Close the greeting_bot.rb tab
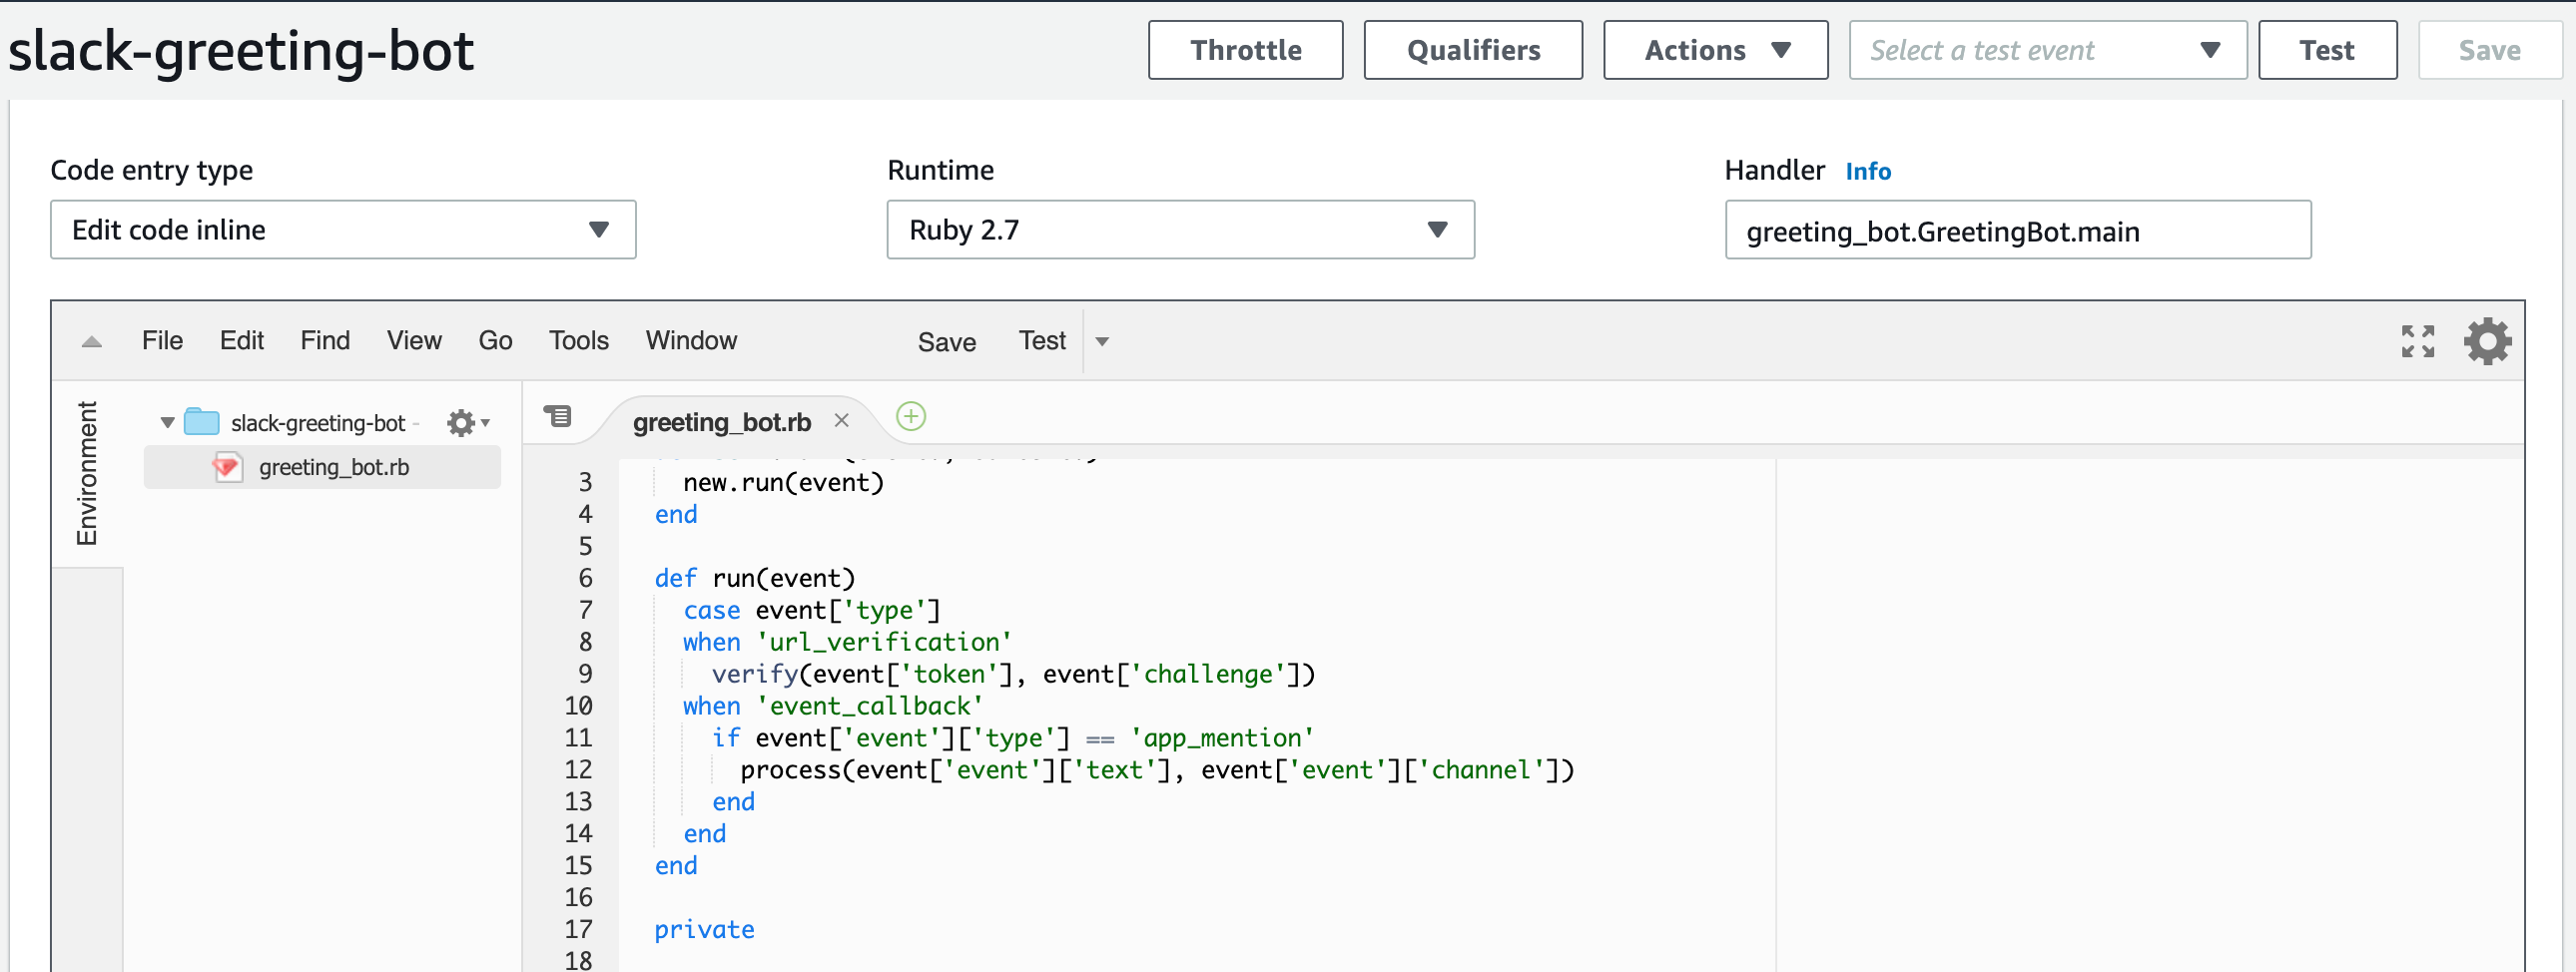 click(842, 421)
